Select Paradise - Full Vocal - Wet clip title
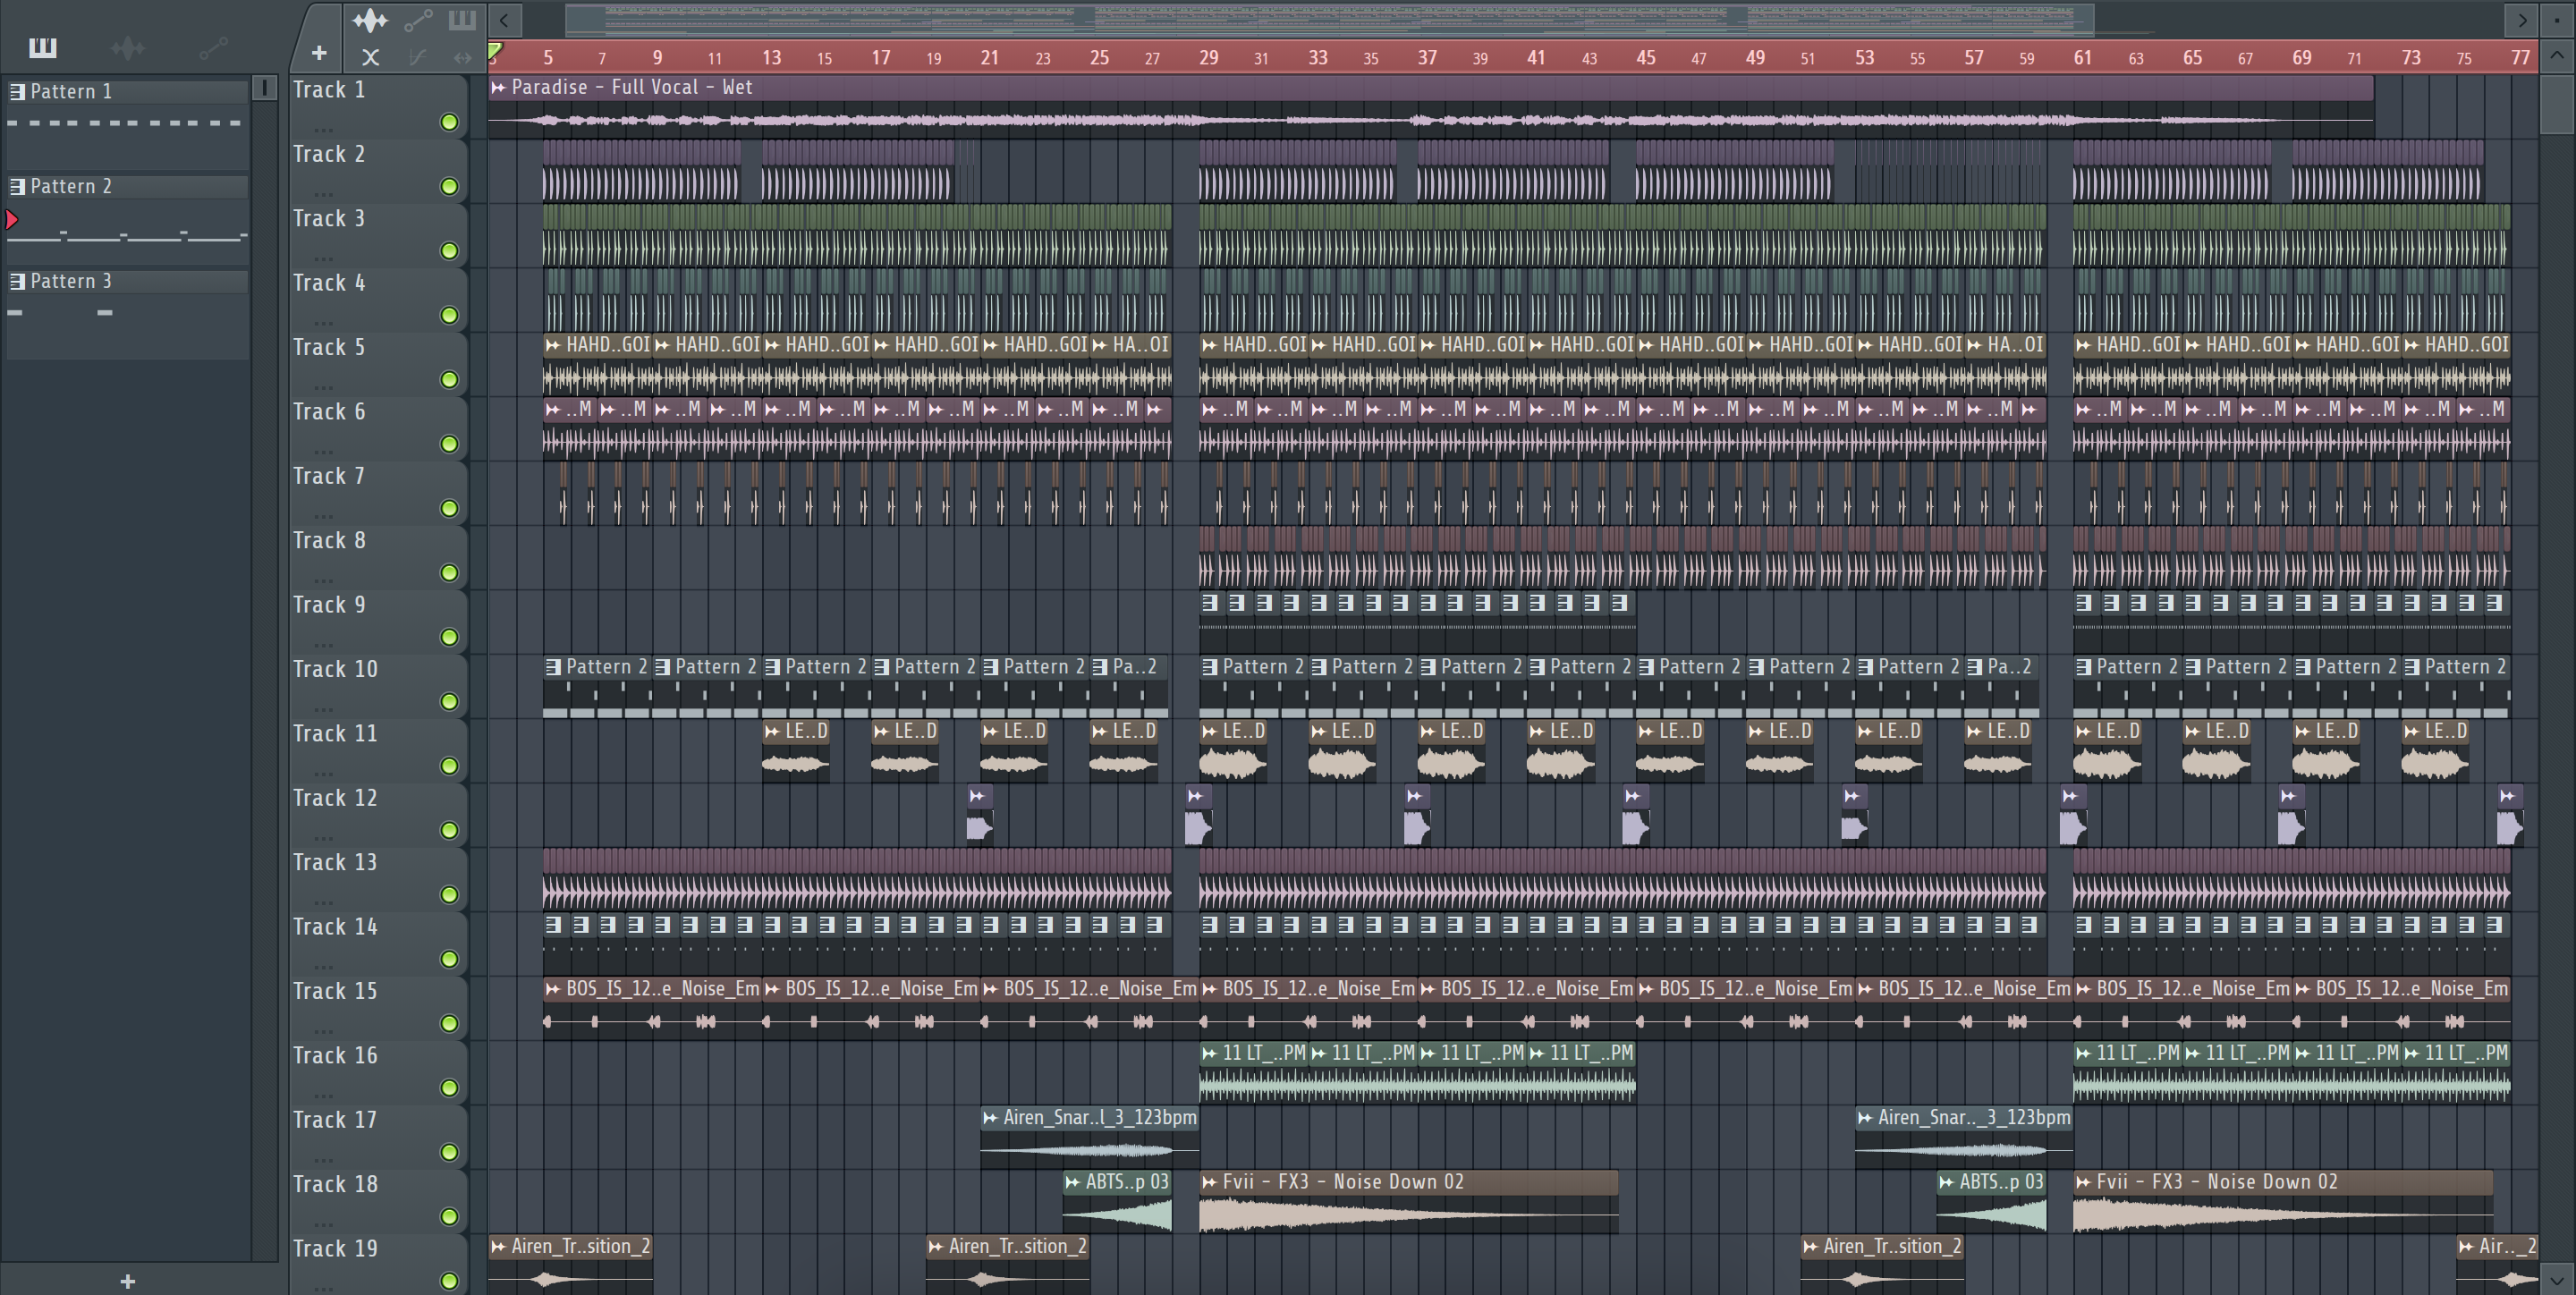The image size is (2576, 1295). [x=631, y=88]
